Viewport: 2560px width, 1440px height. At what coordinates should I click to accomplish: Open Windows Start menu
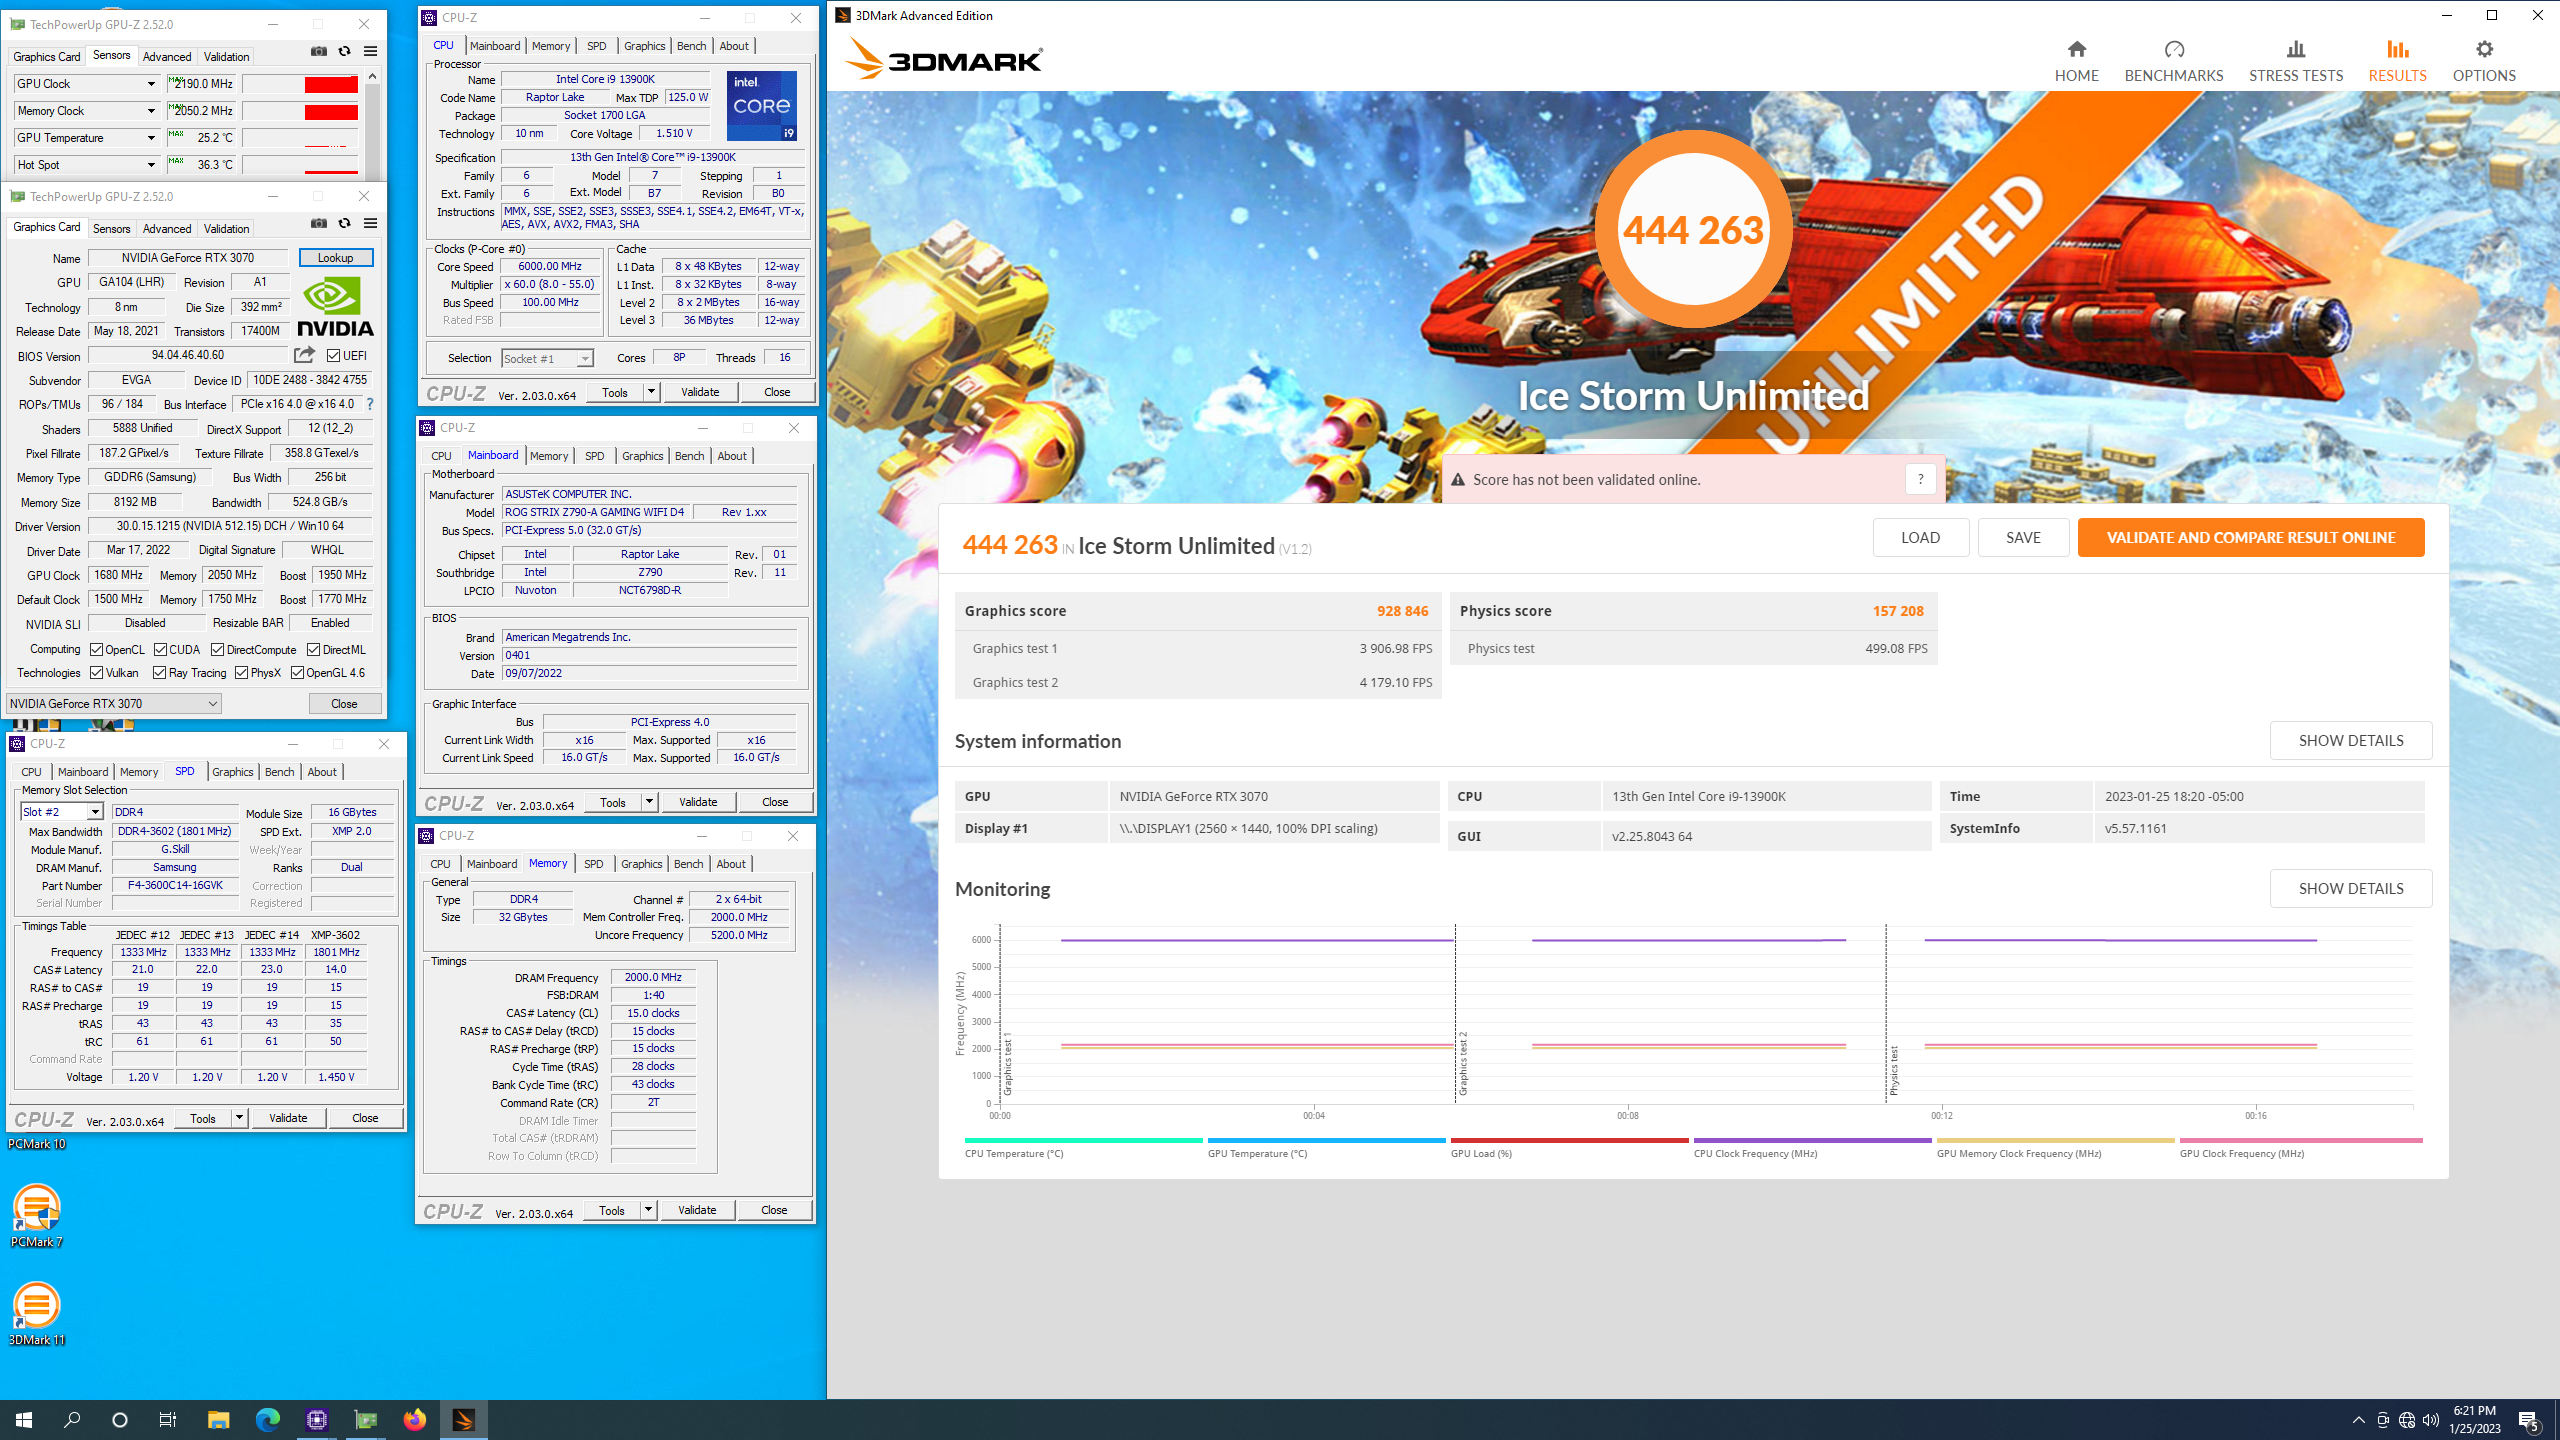pyautogui.click(x=24, y=1419)
